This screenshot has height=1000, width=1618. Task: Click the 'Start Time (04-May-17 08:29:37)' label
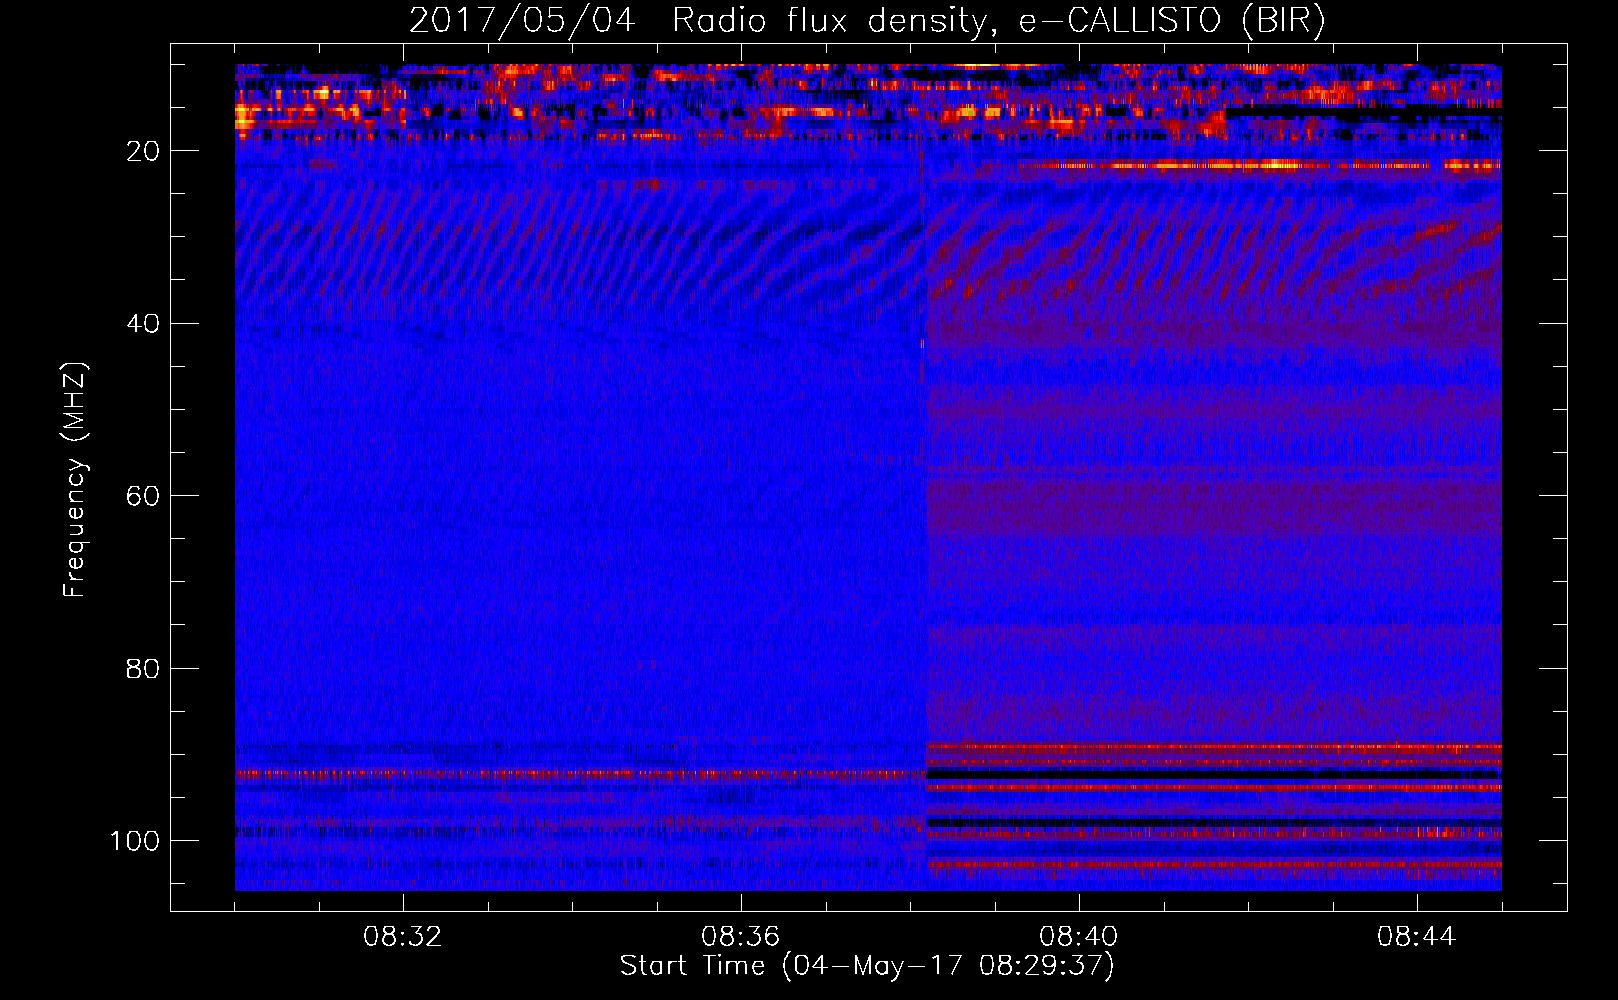867,966
